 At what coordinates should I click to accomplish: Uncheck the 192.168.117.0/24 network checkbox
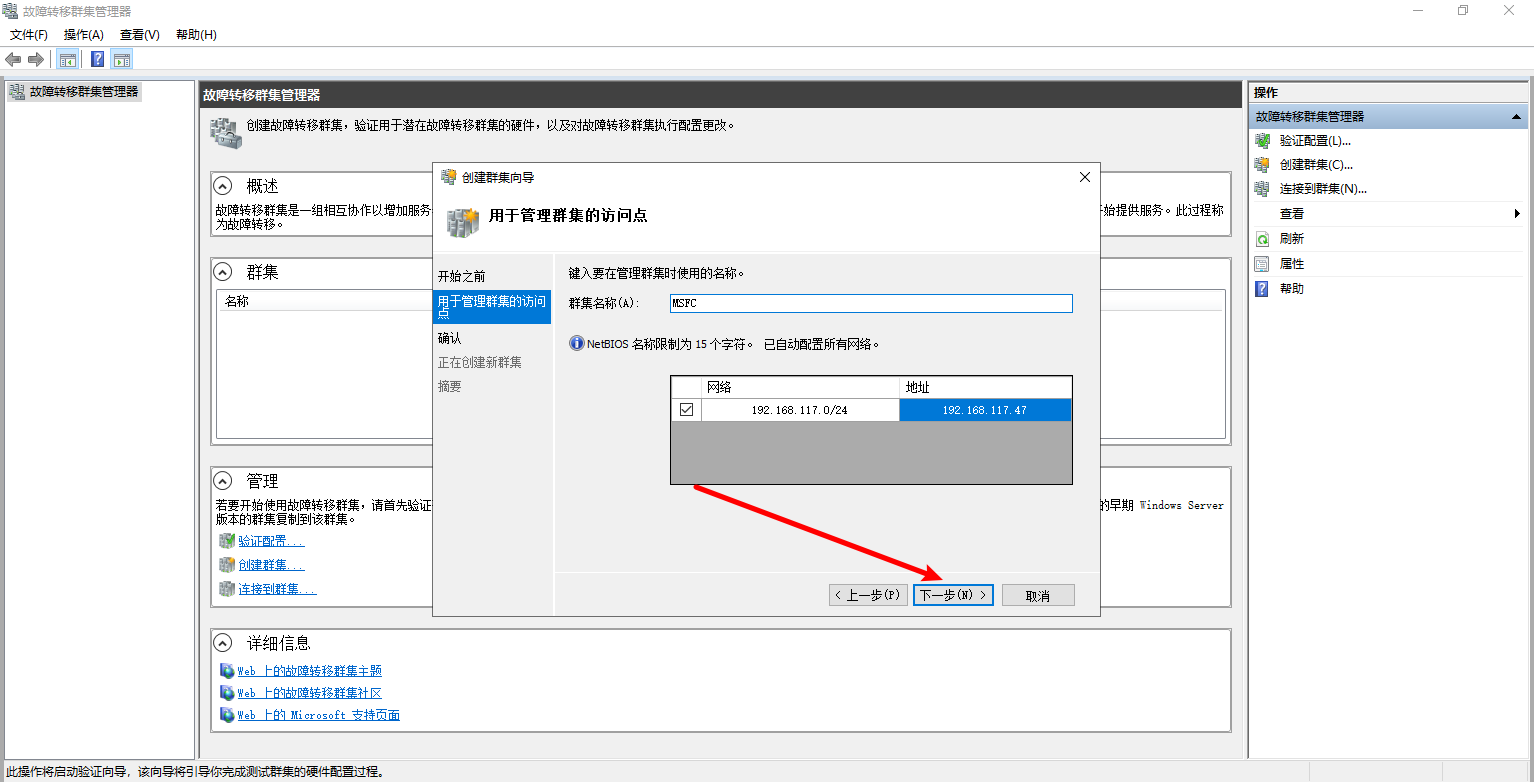[686, 410]
